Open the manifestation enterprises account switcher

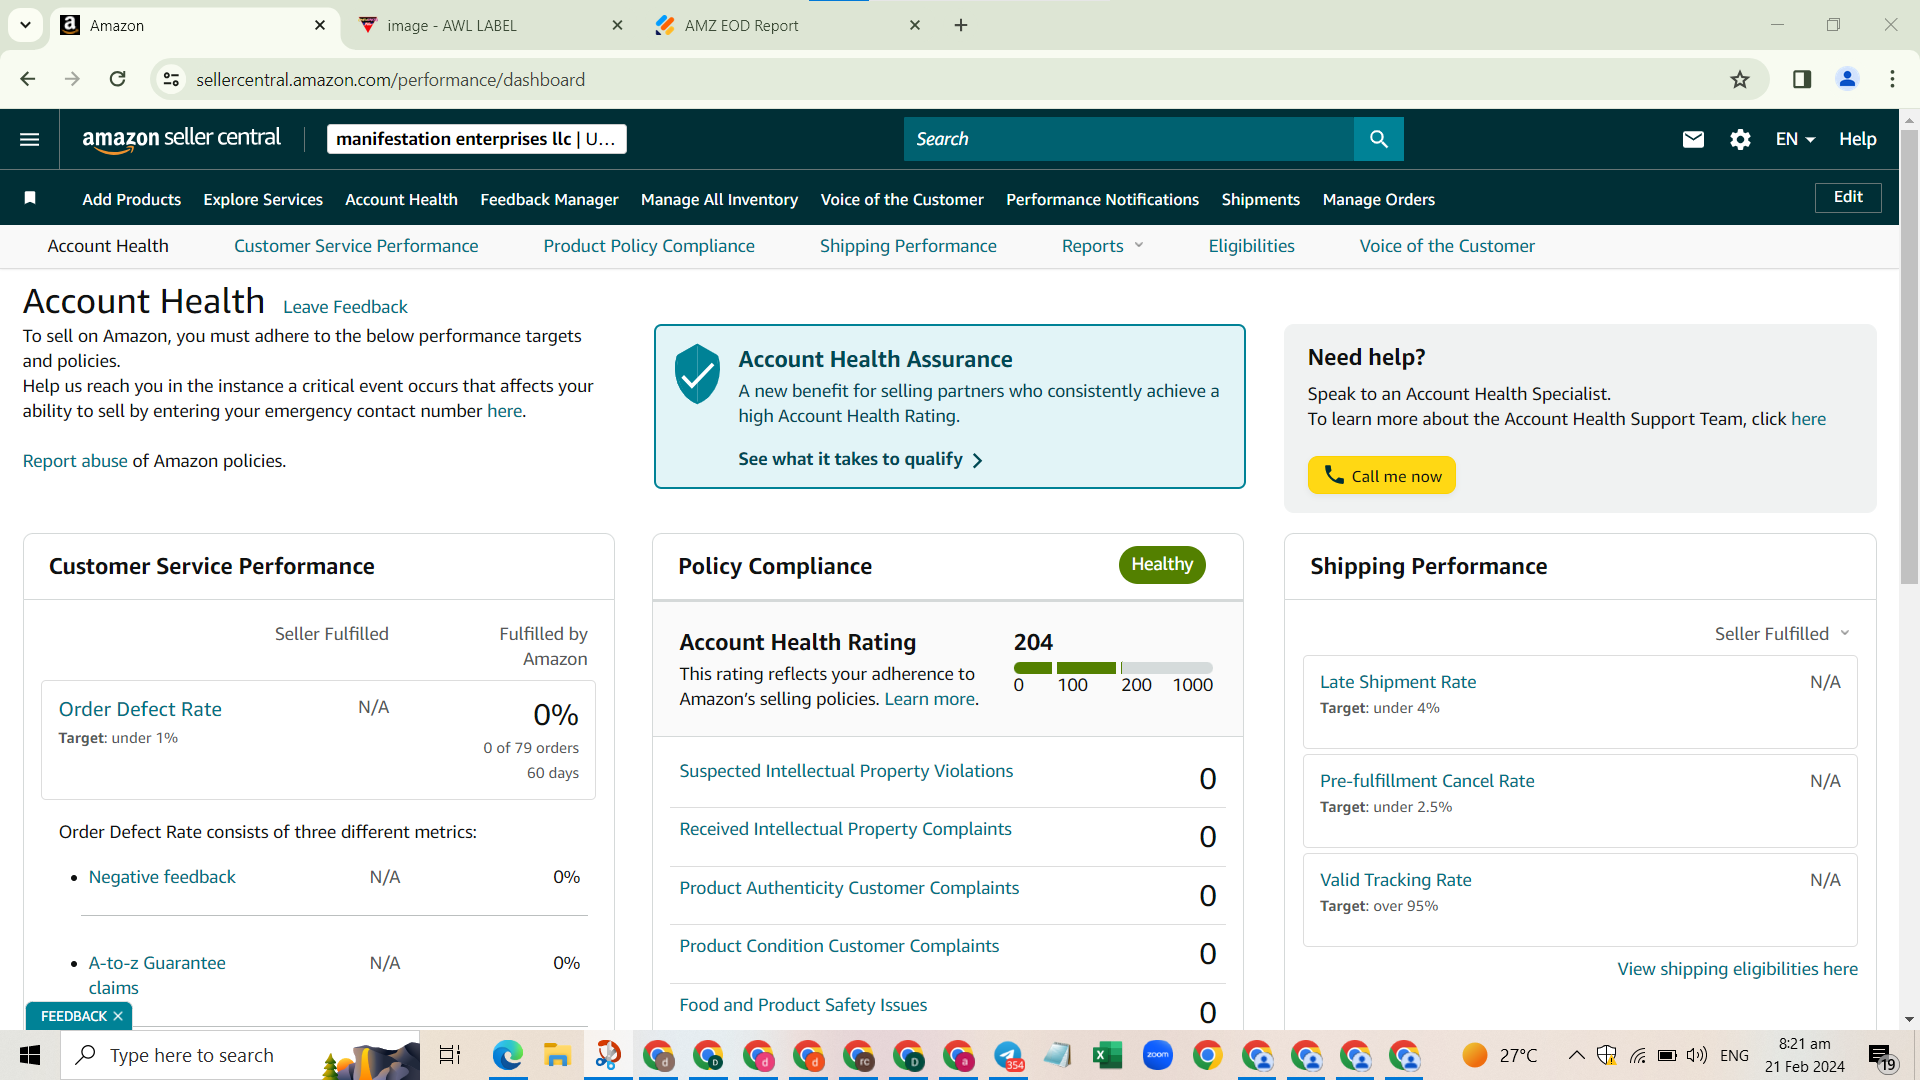pyautogui.click(x=476, y=139)
